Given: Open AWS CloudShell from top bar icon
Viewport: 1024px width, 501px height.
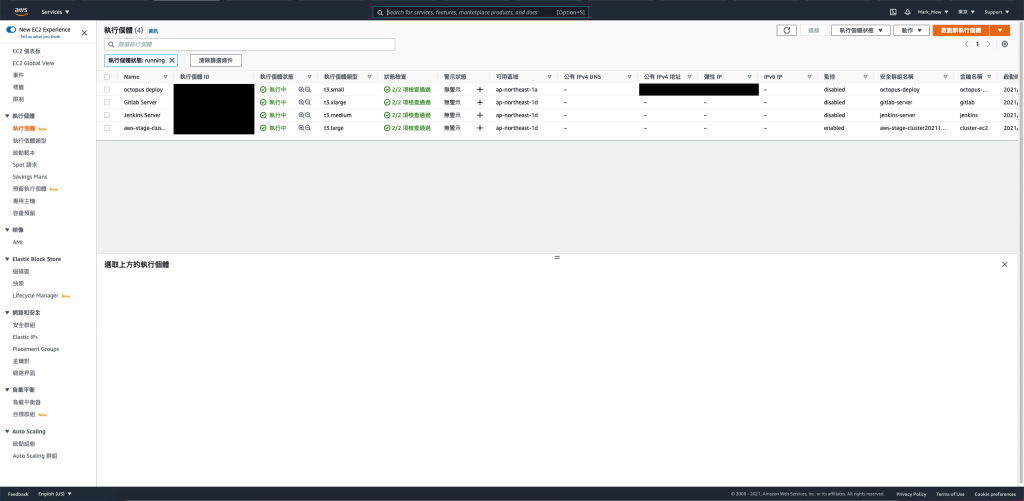Looking at the screenshot, I should 893,12.
